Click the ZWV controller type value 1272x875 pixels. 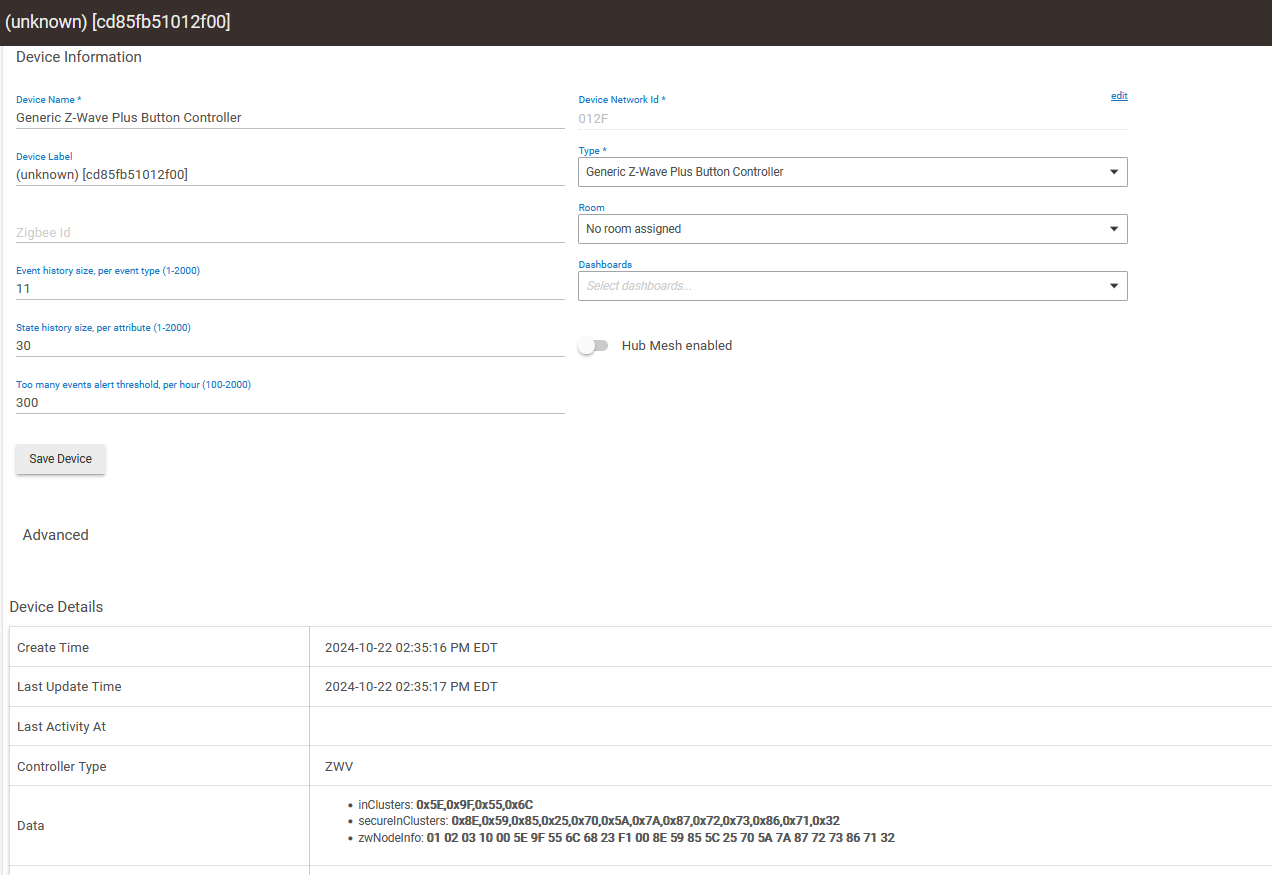pyautogui.click(x=339, y=767)
